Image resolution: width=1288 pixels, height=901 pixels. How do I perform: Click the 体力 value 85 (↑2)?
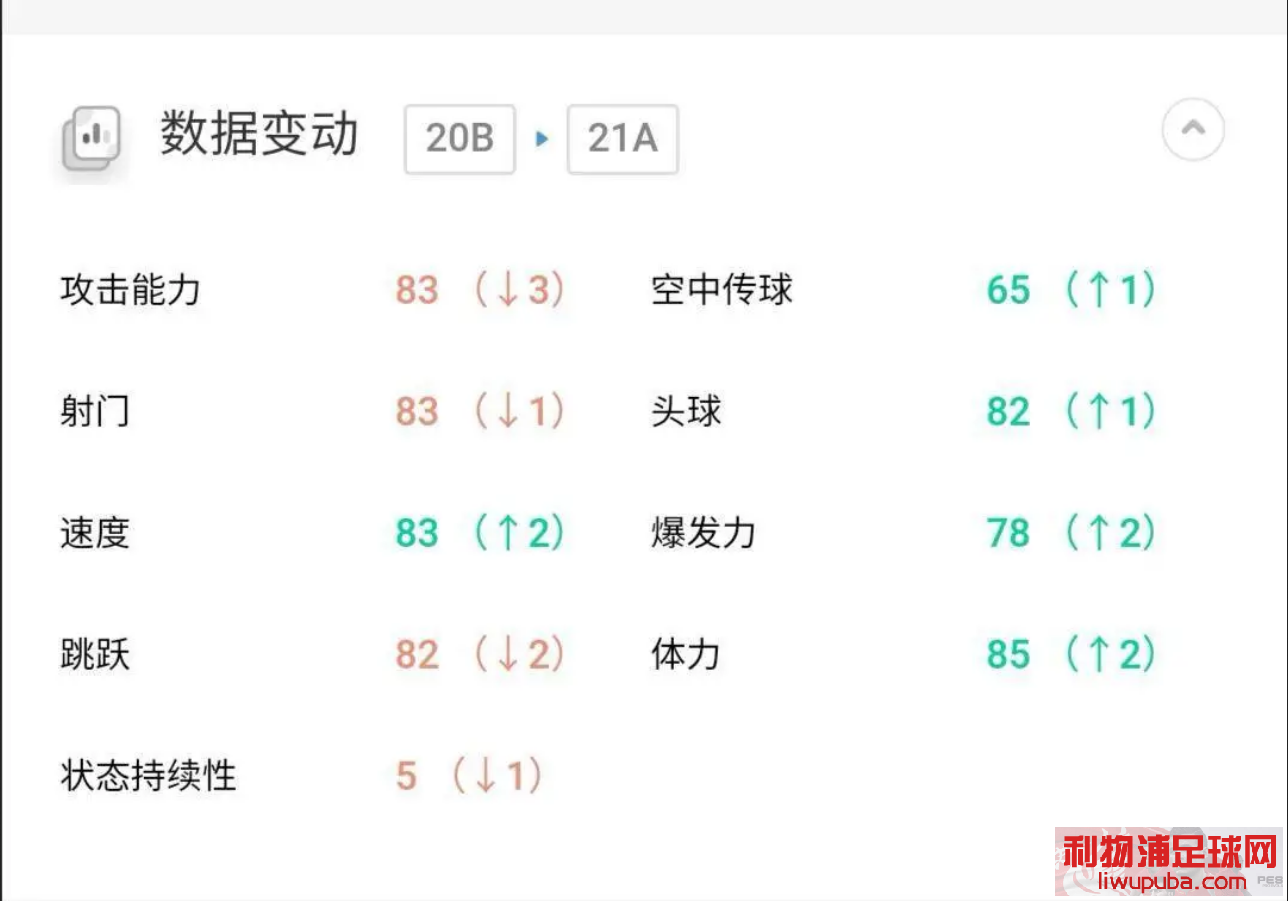tap(1072, 655)
